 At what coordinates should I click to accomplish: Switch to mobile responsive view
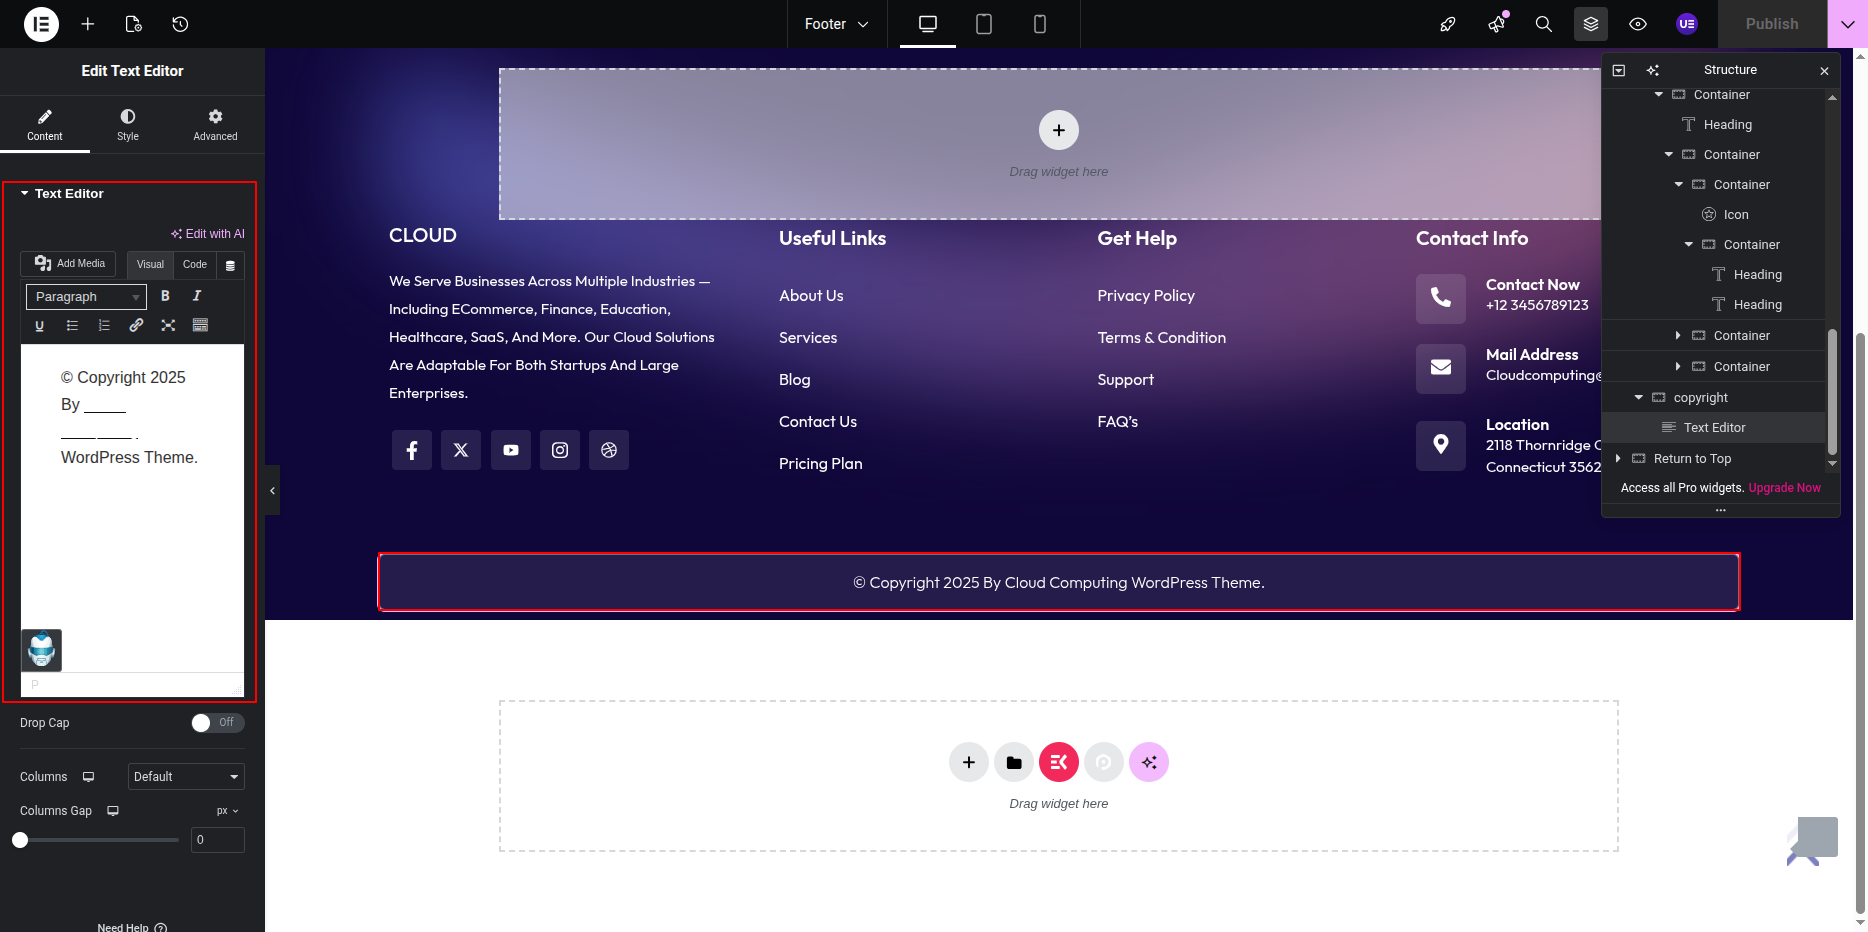pos(1040,24)
